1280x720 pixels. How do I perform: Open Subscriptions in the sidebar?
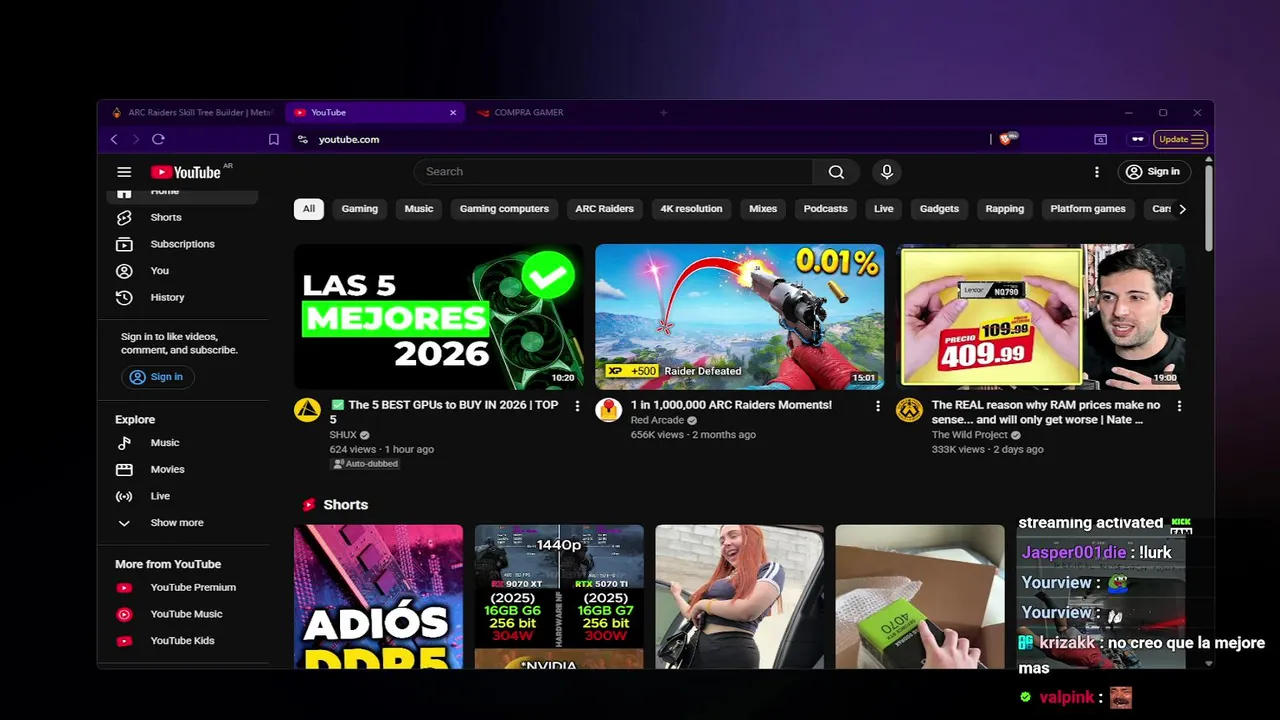[x=182, y=244]
